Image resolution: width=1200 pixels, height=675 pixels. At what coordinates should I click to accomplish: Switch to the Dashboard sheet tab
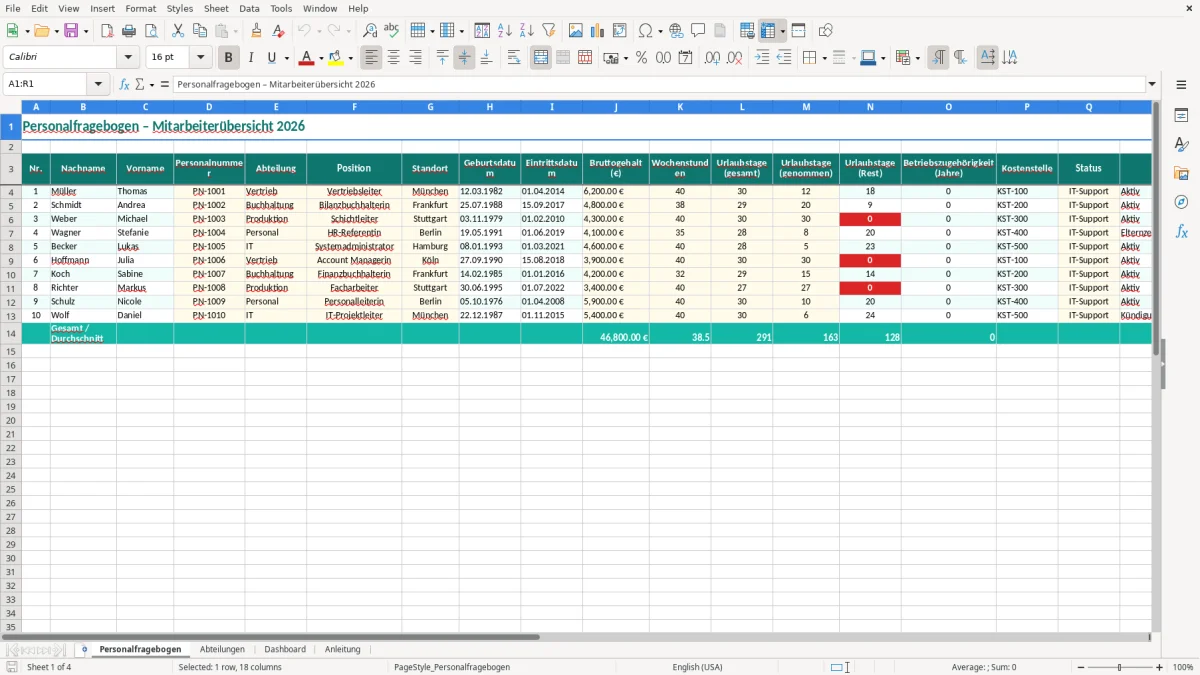tap(285, 649)
